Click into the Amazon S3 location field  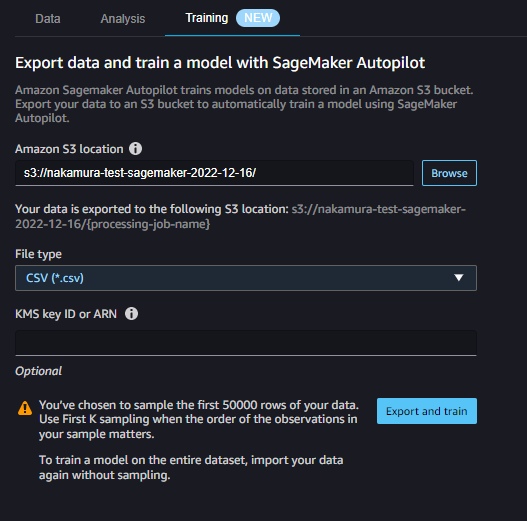[x=214, y=173]
